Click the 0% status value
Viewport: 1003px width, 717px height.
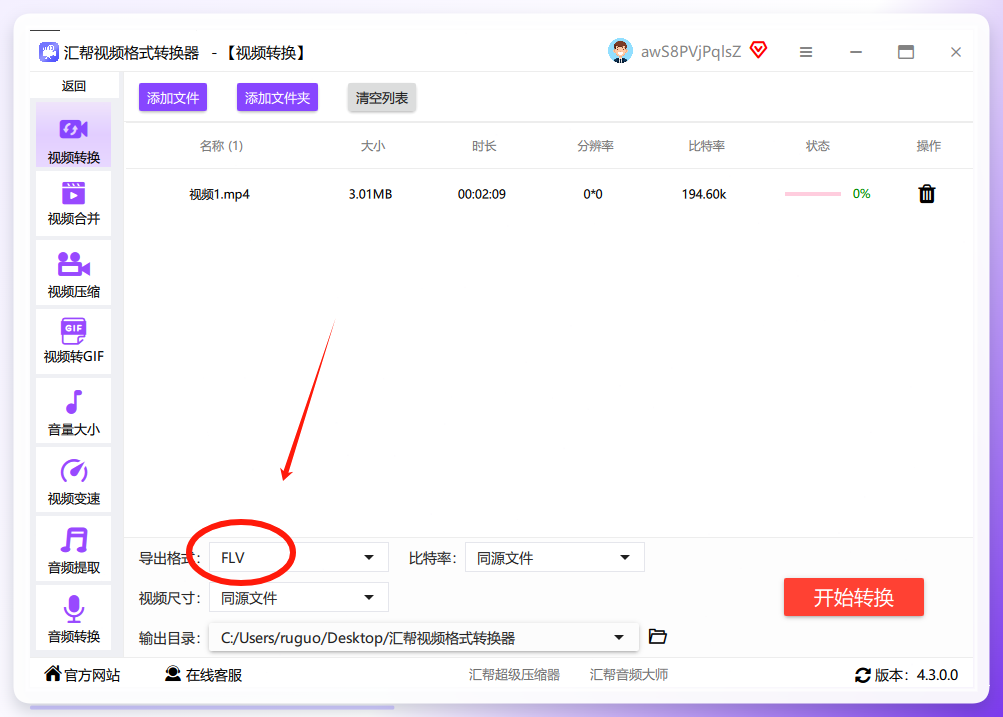[862, 194]
